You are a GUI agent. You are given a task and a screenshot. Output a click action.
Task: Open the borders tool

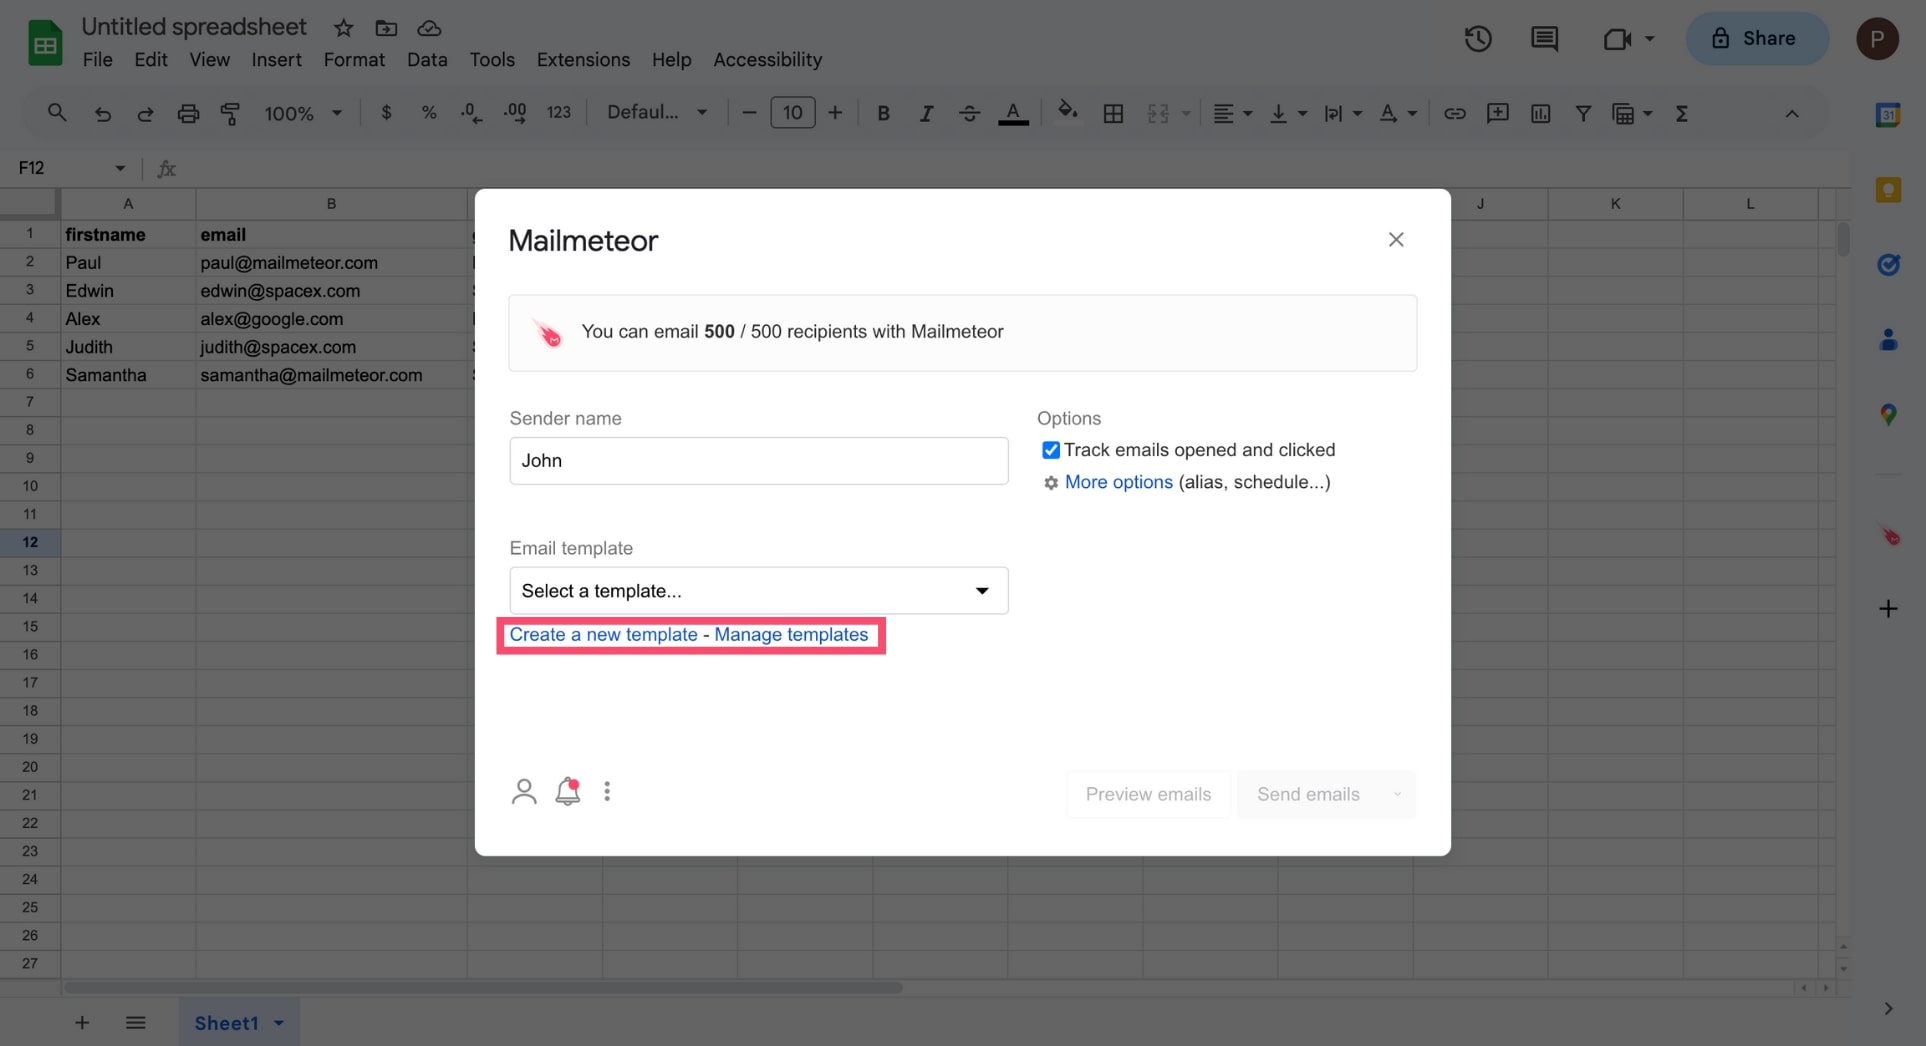click(x=1113, y=114)
